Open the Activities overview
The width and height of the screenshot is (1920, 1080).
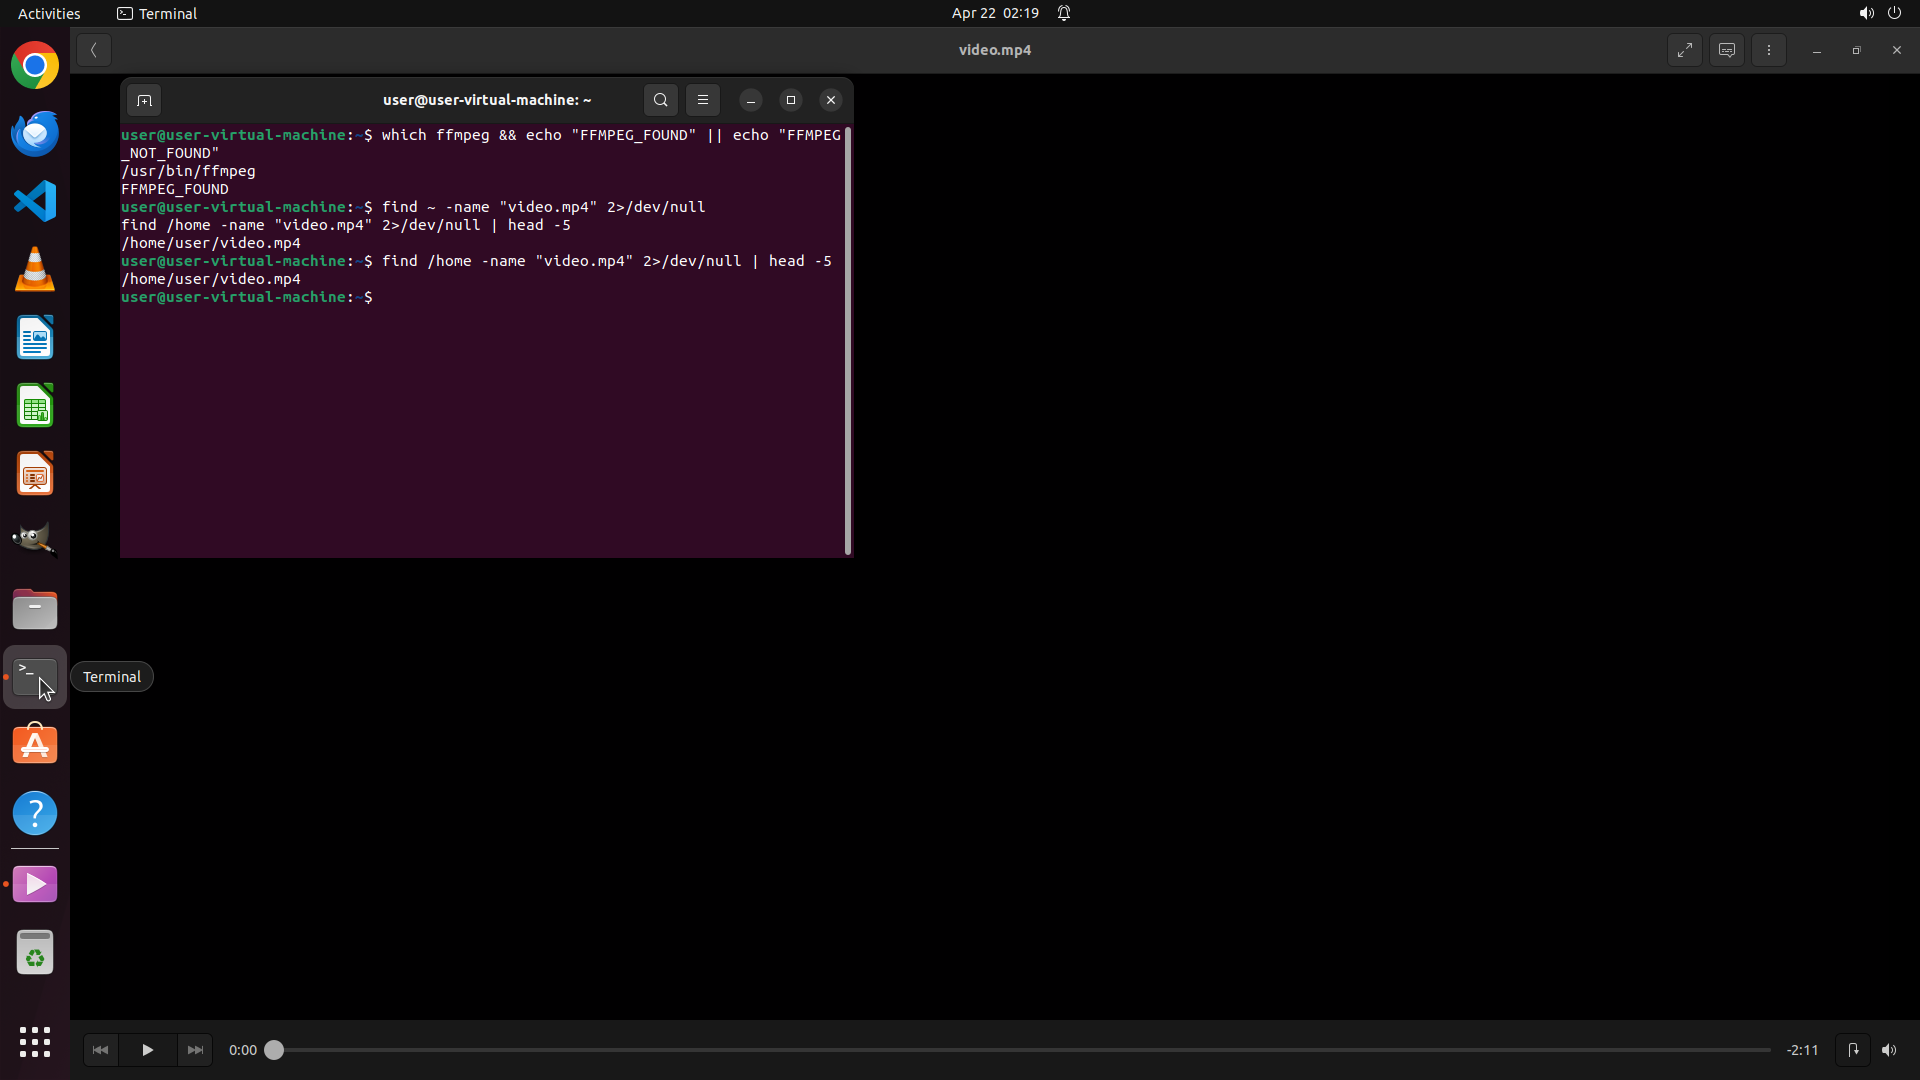[x=49, y=13]
